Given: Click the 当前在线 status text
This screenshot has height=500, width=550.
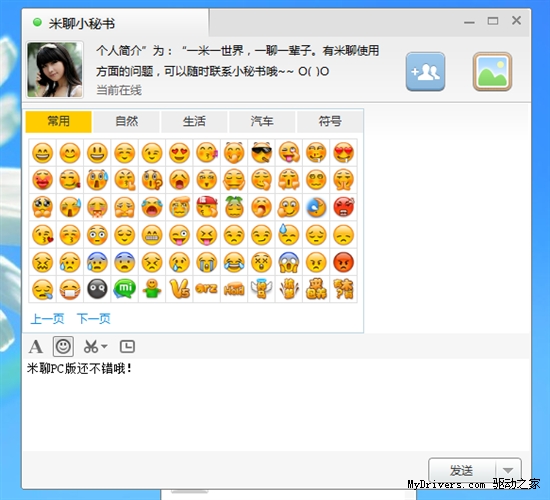Looking at the screenshot, I should 119,90.
